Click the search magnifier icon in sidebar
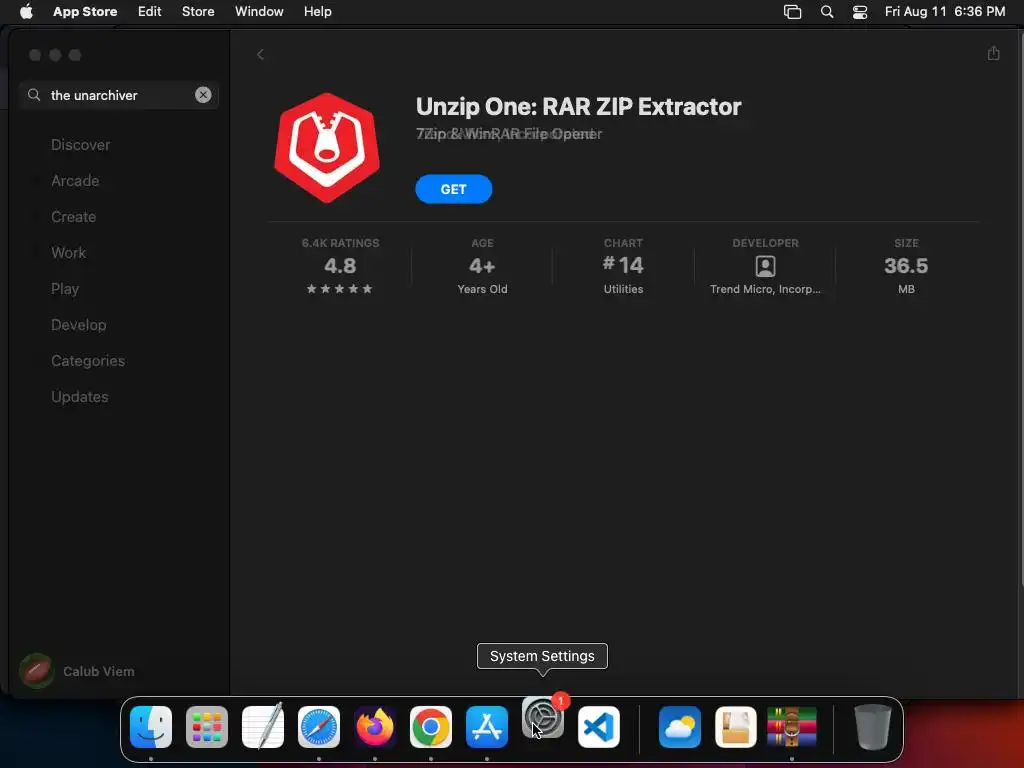 coord(34,95)
